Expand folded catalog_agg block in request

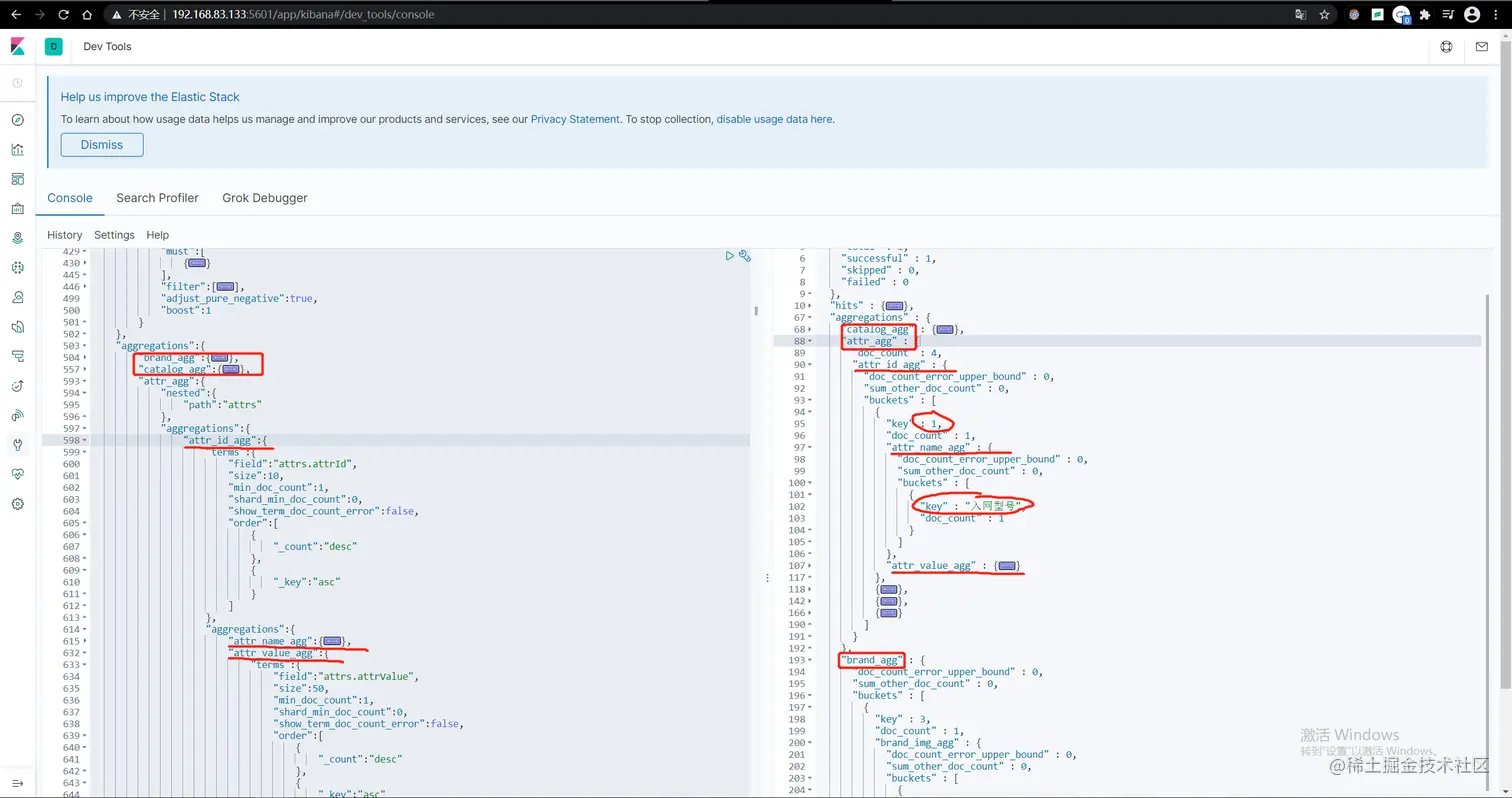(231, 370)
